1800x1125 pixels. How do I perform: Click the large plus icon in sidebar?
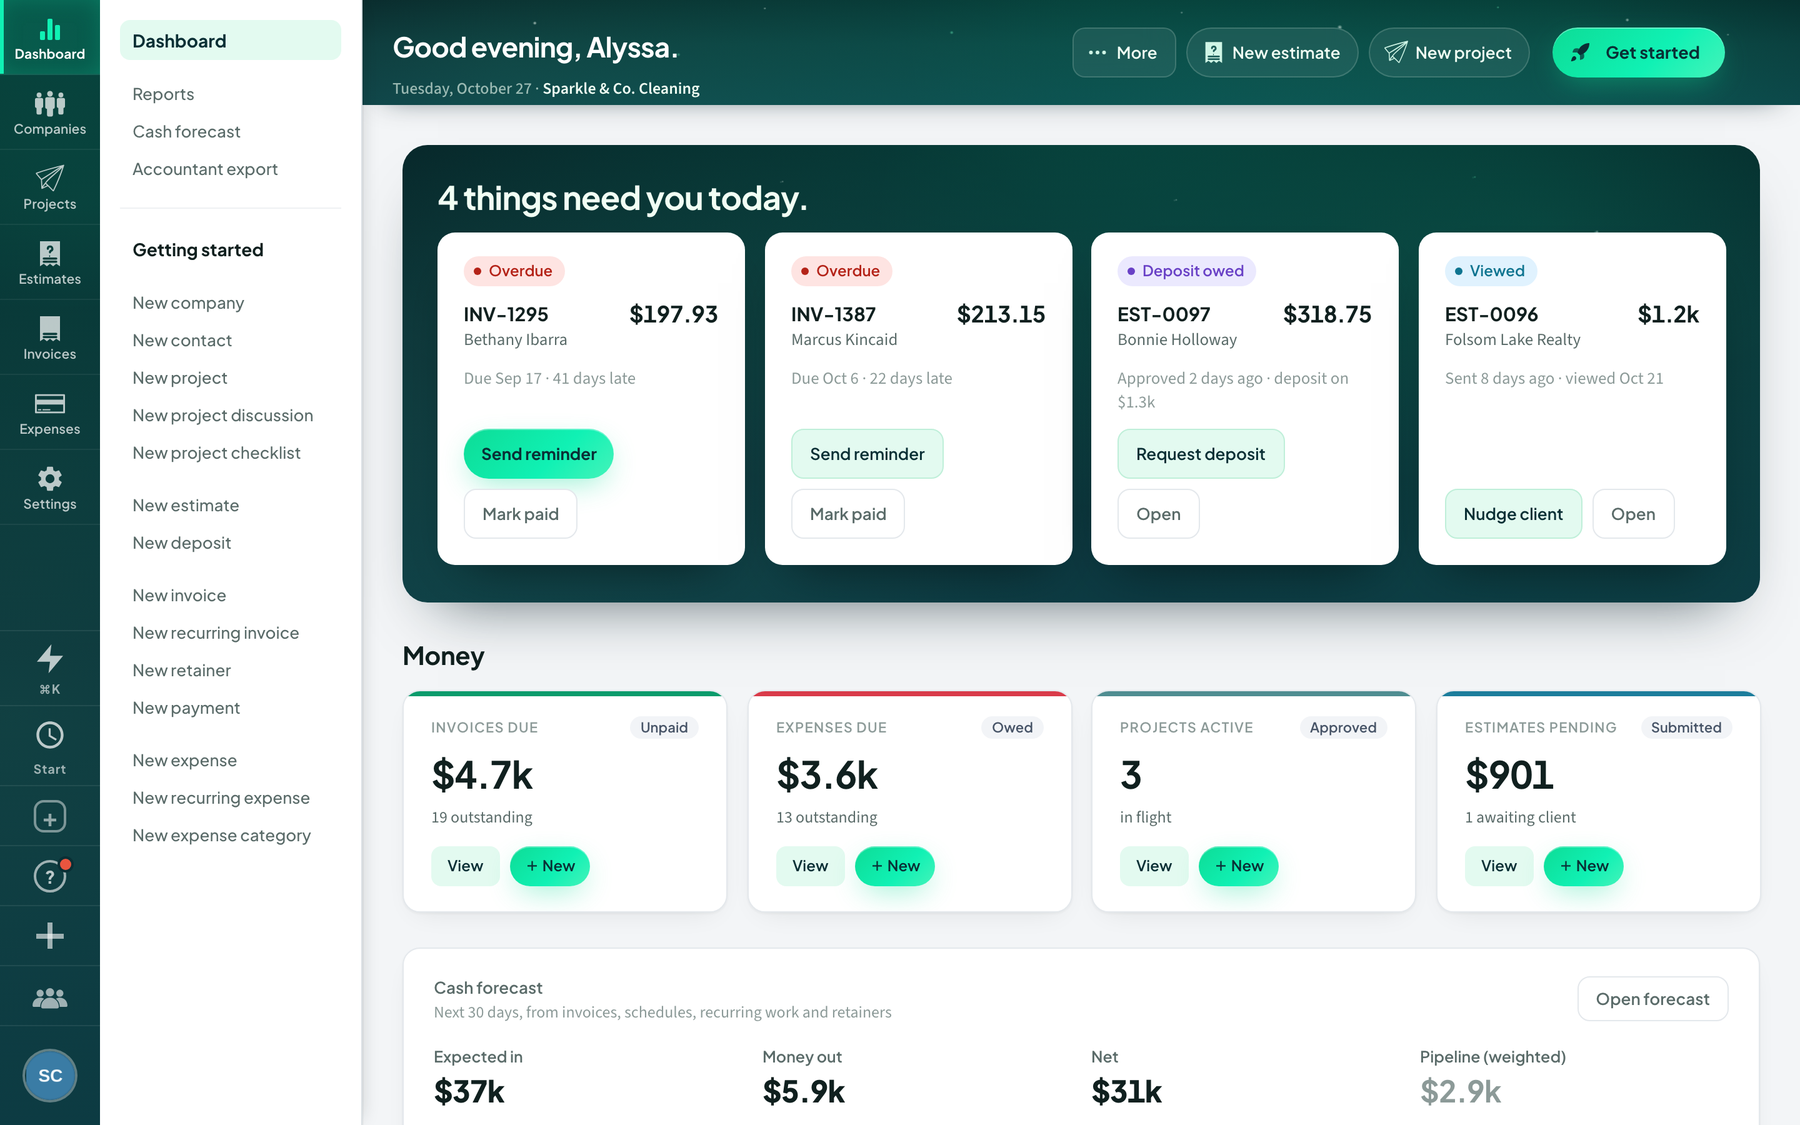coord(50,936)
